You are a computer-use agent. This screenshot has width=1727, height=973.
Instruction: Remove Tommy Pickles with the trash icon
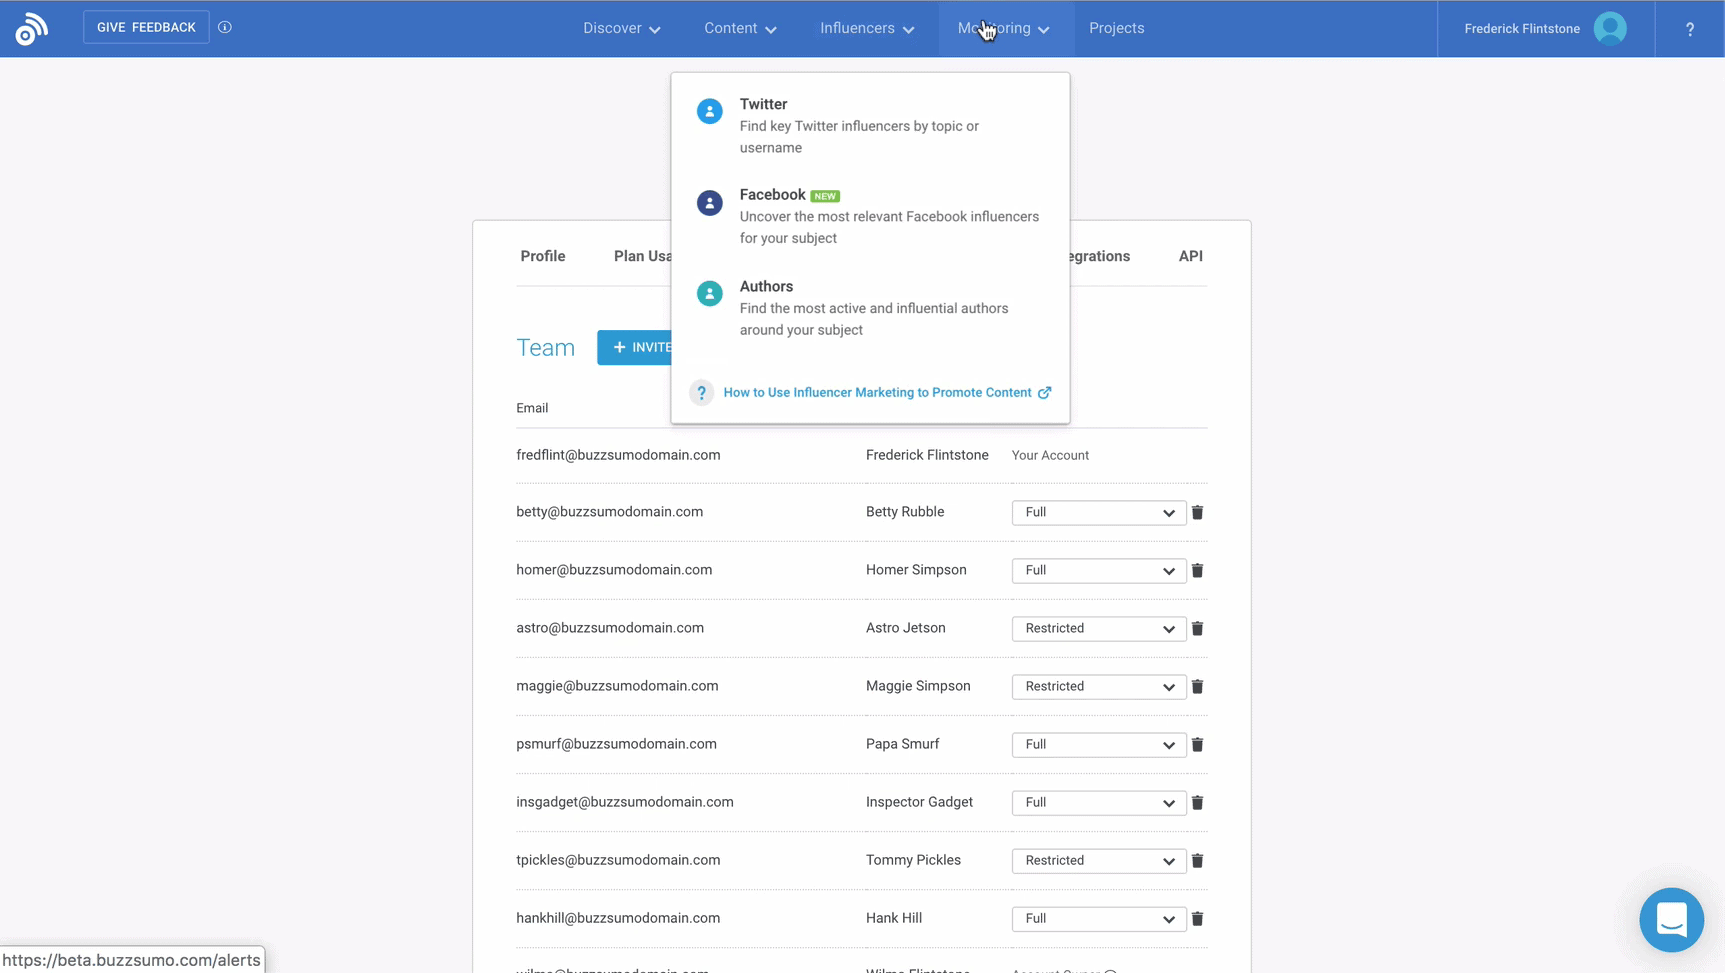(1197, 860)
